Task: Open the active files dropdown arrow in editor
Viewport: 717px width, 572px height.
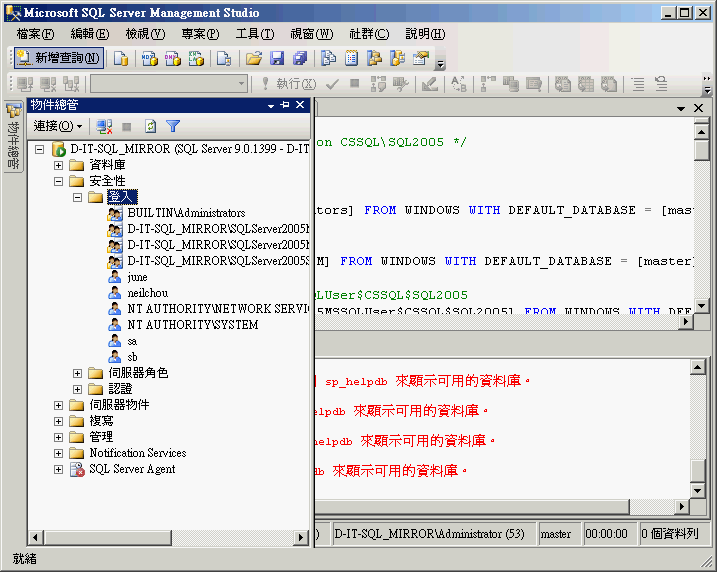Action: tap(681, 108)
